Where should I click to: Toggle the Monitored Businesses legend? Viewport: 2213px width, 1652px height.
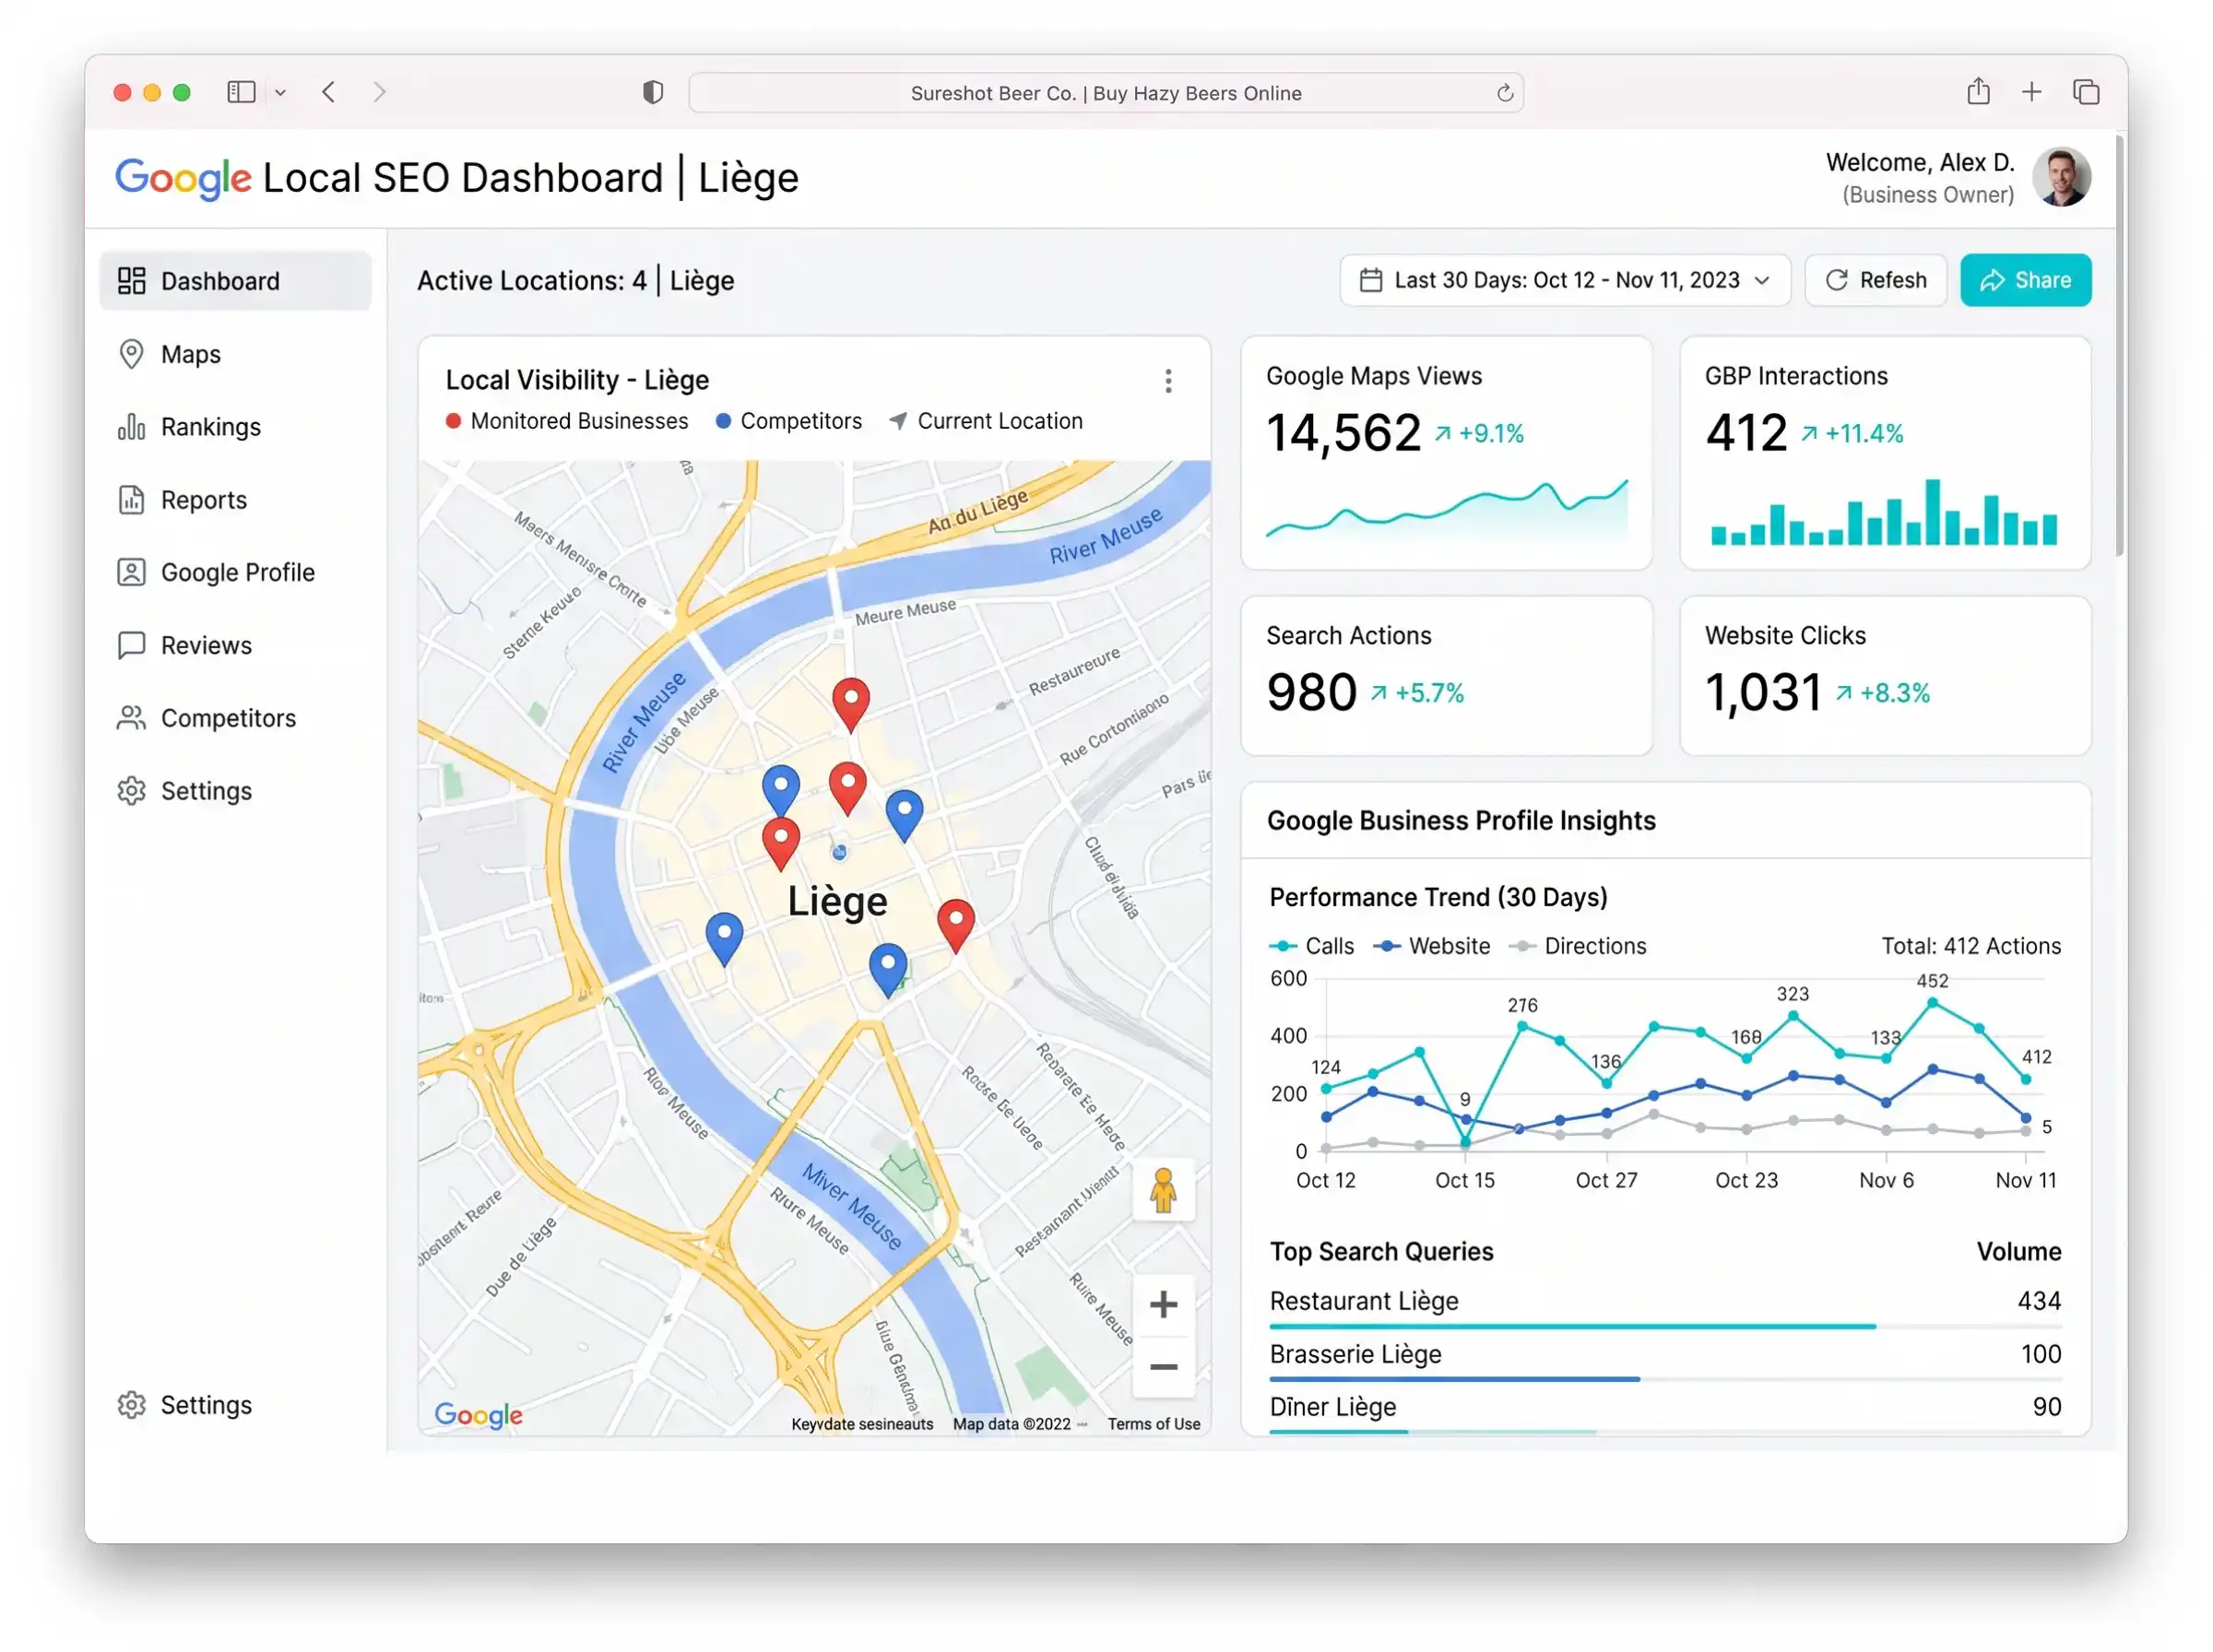tap(567, 421)
